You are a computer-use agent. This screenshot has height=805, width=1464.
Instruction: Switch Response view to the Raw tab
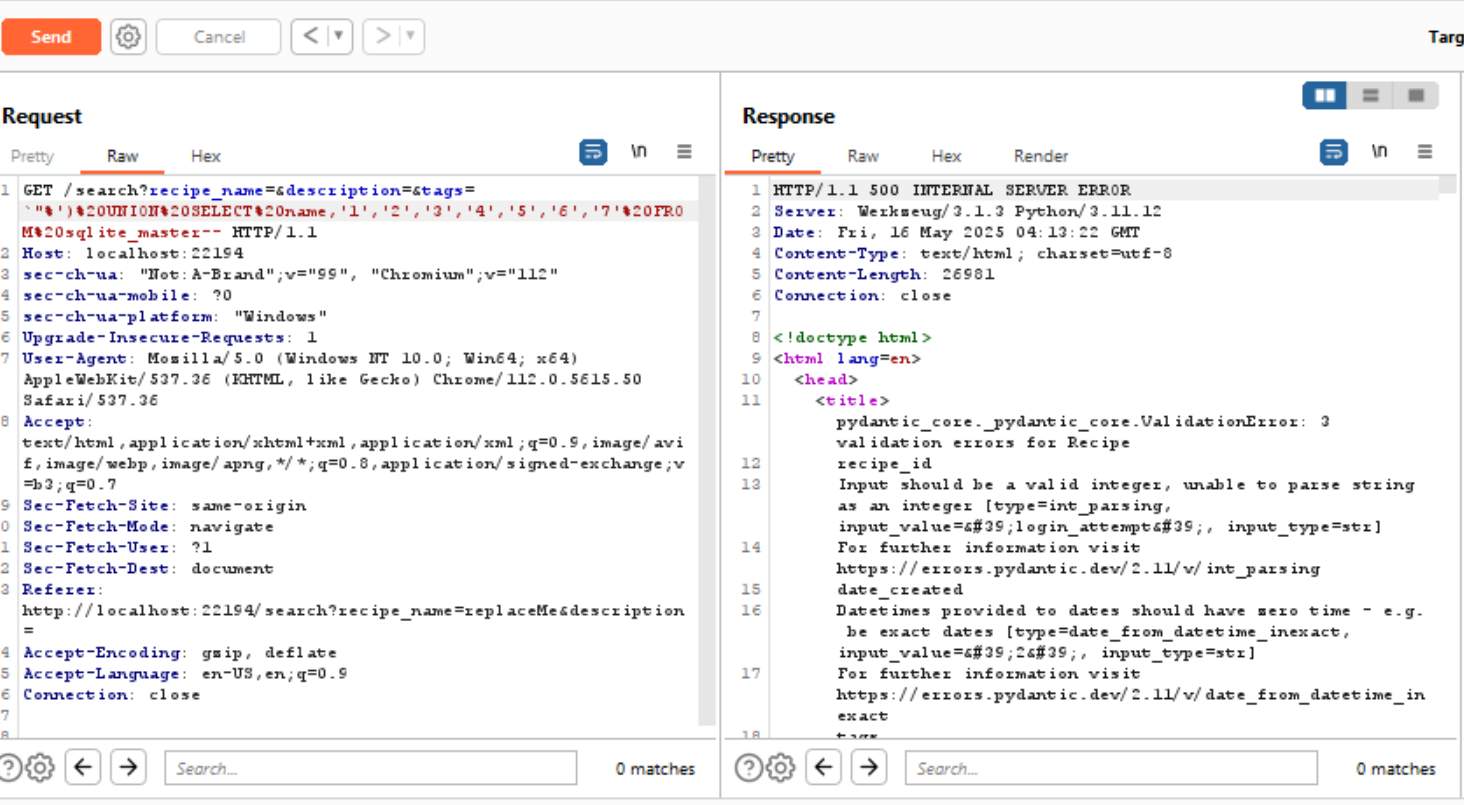(863, 156)
